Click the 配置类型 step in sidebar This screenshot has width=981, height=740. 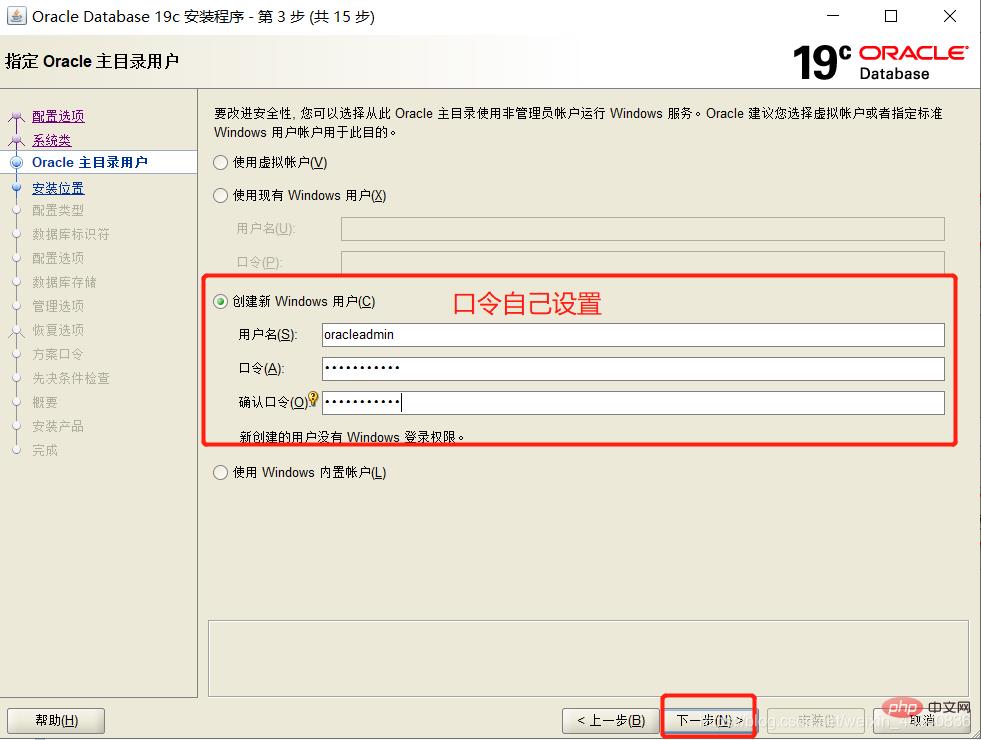58,210
